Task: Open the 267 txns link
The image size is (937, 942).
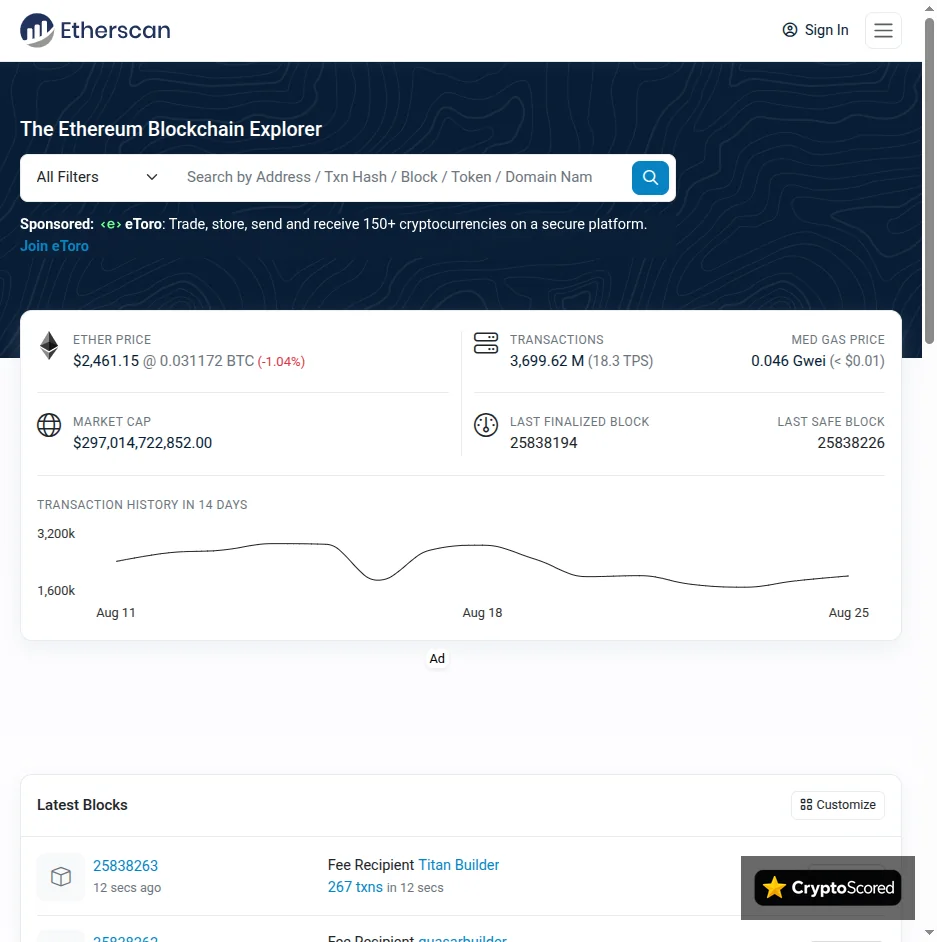Action: pyautogui.click(x=355, y=887)
